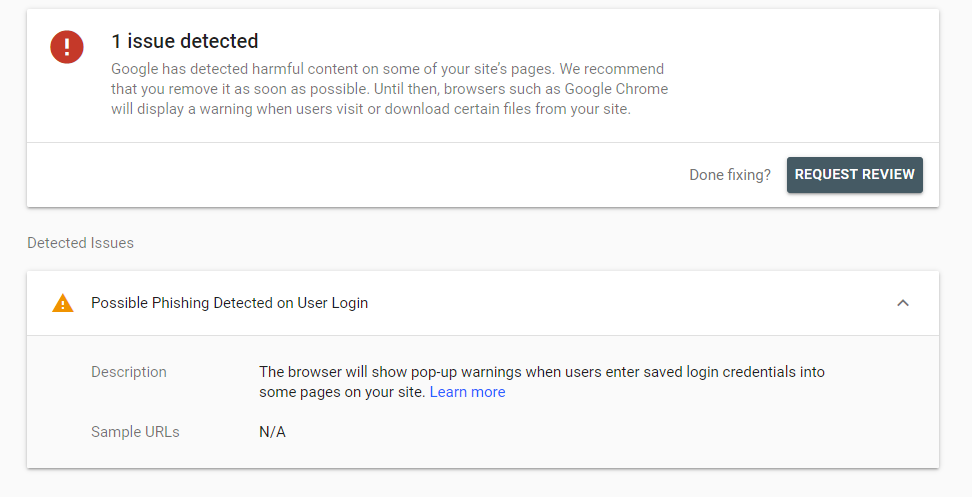Click the "some pages on your site." text

tap(342, 392)
